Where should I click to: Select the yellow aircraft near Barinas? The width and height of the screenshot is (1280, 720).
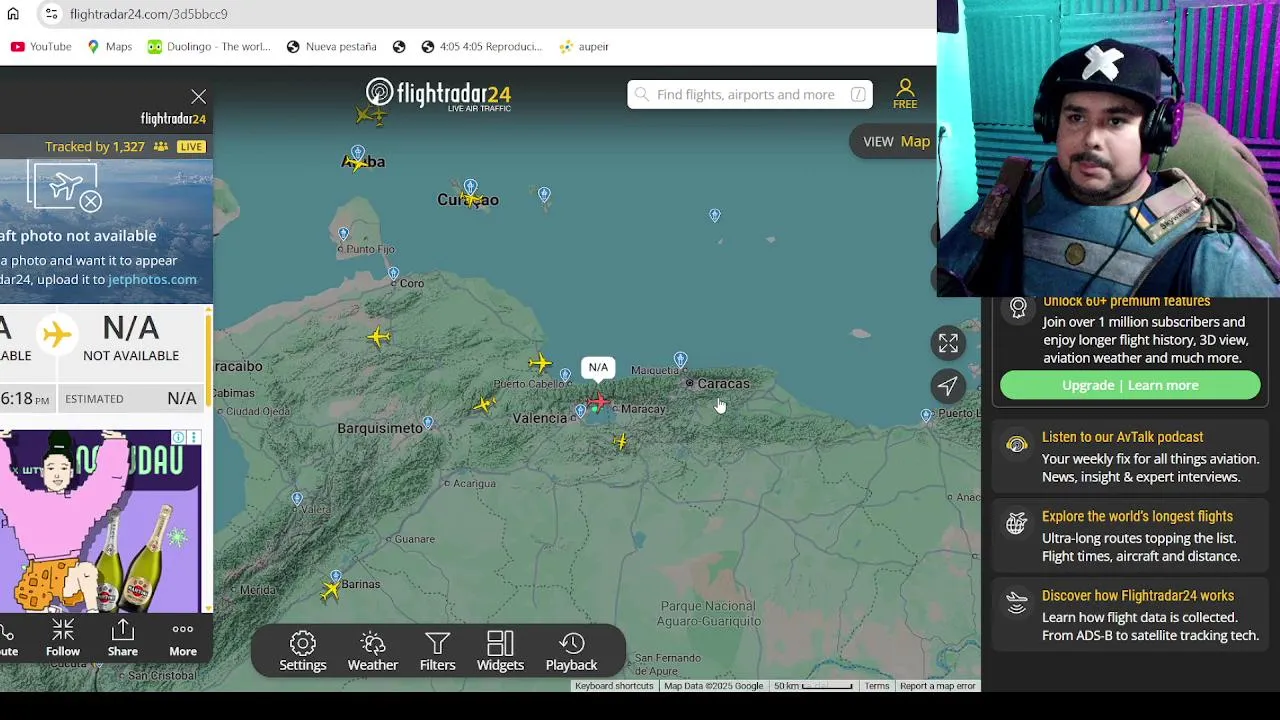(x=330, y=592)
